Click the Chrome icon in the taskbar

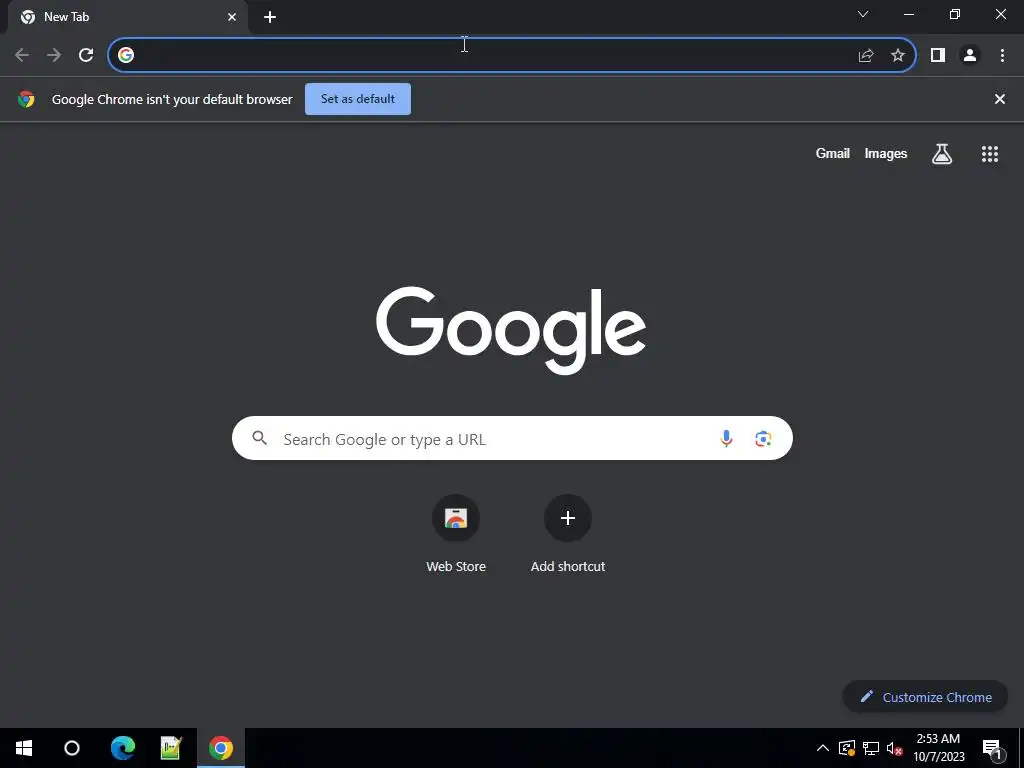tap(221, 748)
